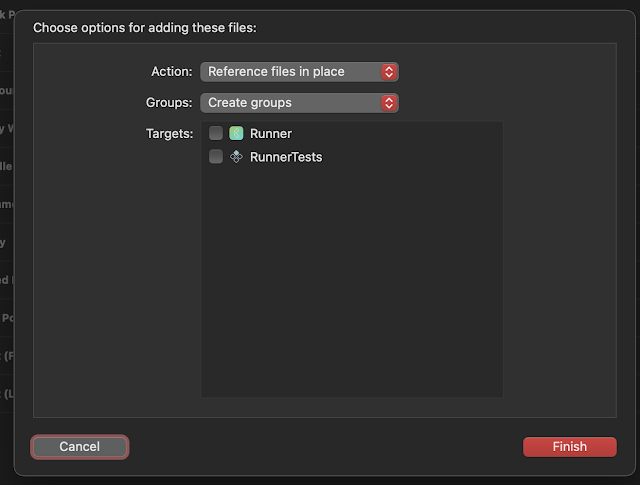Click the 'Groups:' field label

[169, 103]
